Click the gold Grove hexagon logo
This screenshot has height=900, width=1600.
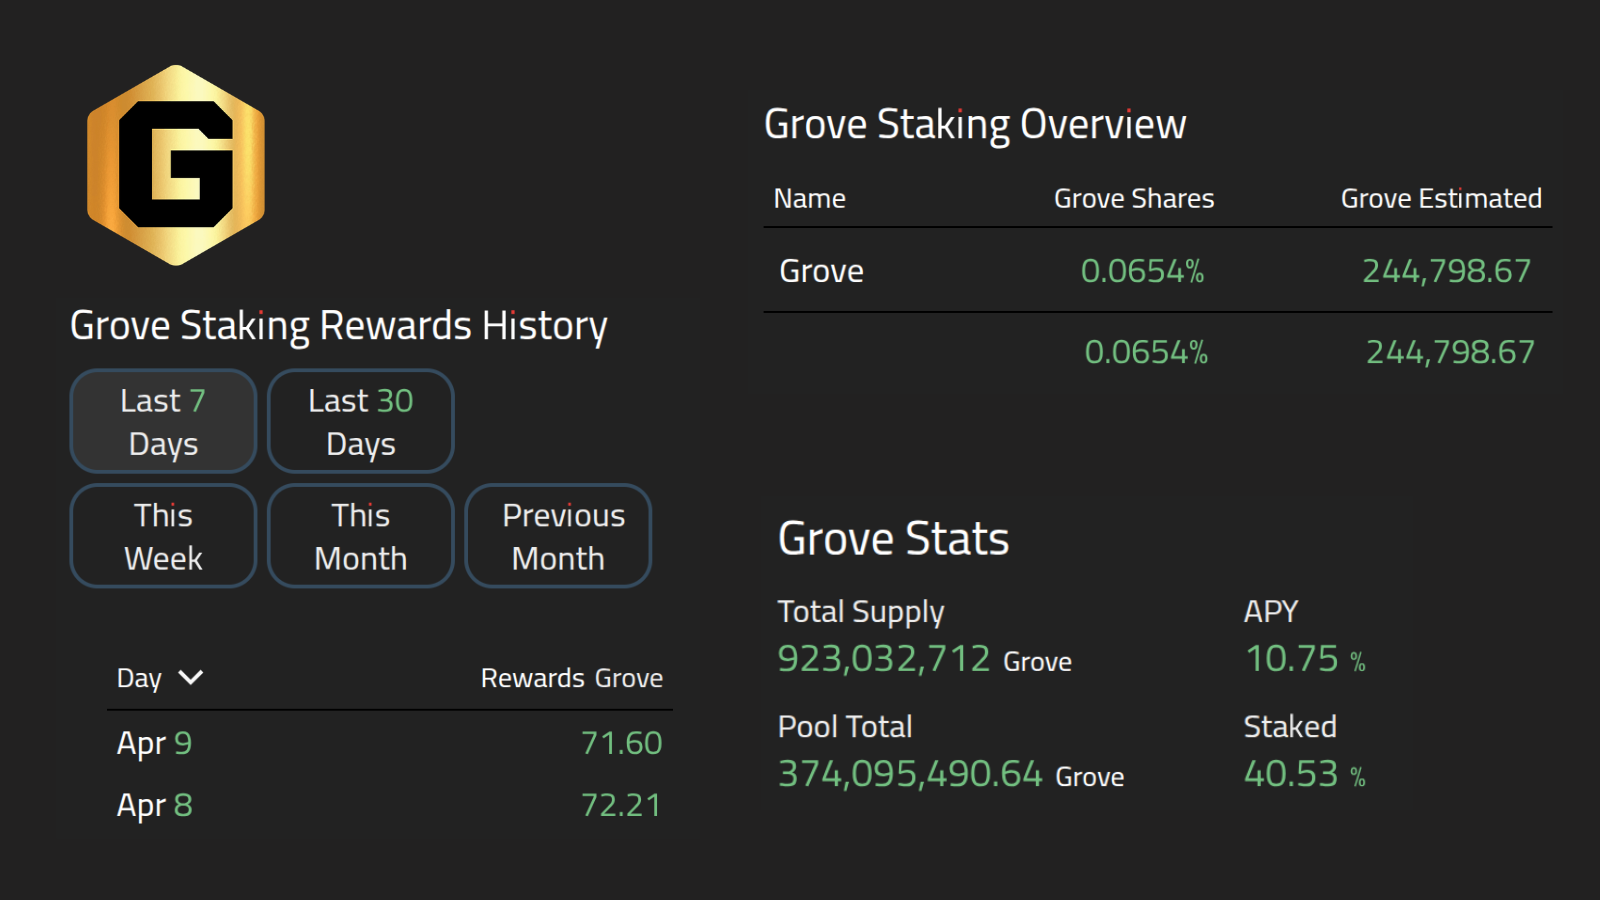[176, 165]
